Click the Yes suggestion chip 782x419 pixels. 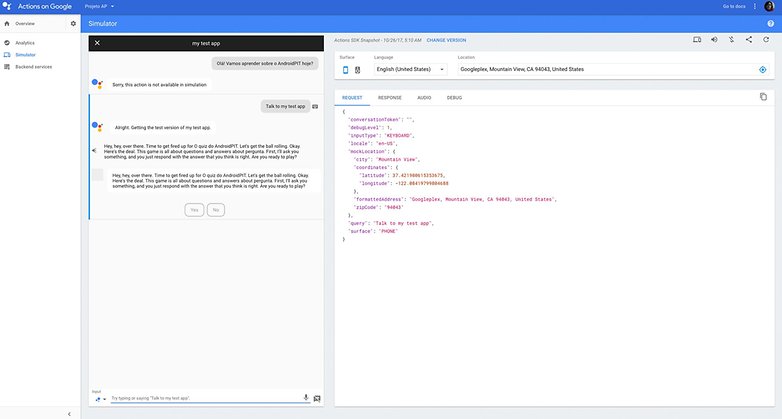click(x=194, y=210)
